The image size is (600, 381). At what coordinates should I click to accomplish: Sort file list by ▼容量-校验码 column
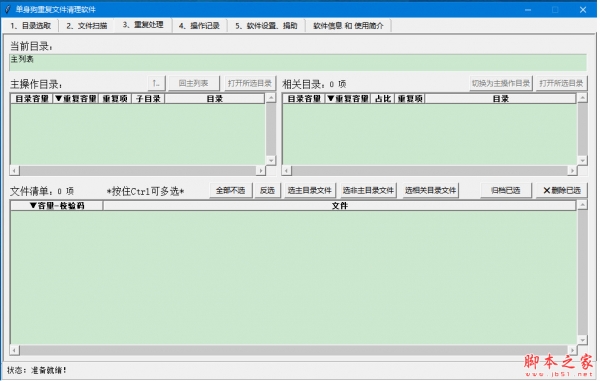pyautogui.click(x=57, y=206)
